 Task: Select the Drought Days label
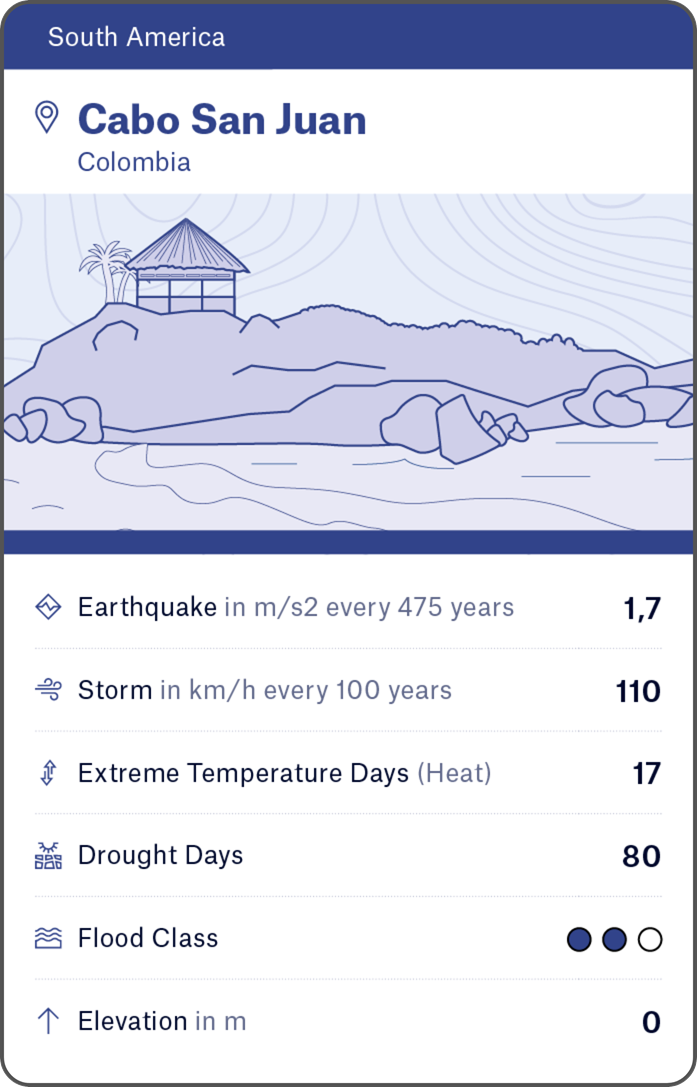click(x=160, y=856)
